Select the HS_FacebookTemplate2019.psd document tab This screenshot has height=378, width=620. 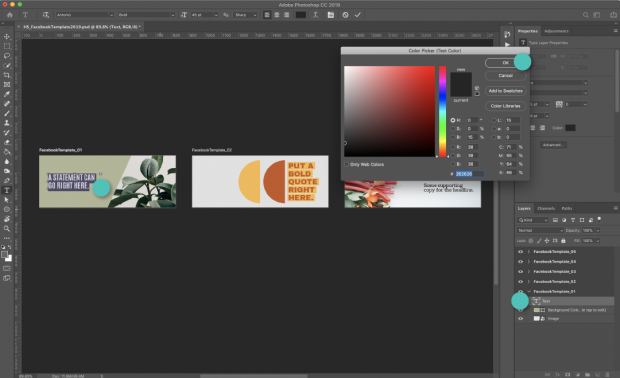[81, 26]
